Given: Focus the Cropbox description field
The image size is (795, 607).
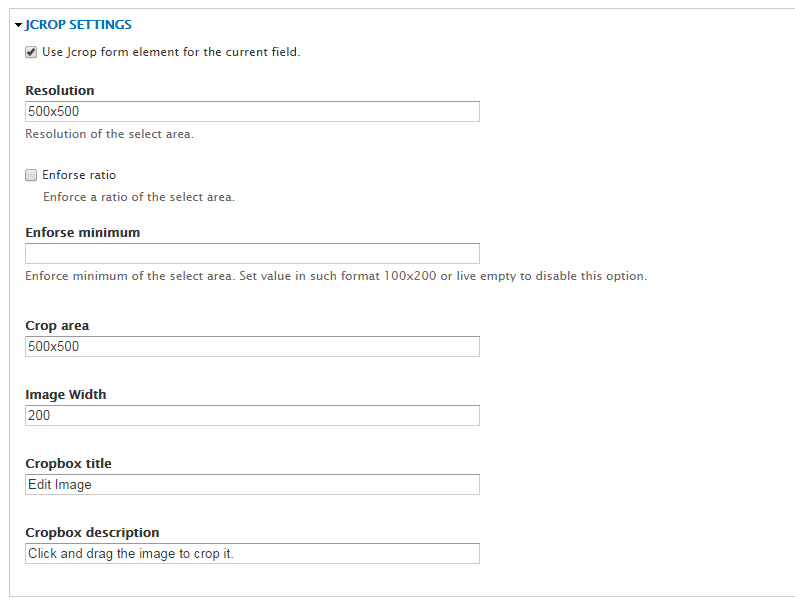Looking at the screenshot, I should pyautogui.click(x=252, y=553).
